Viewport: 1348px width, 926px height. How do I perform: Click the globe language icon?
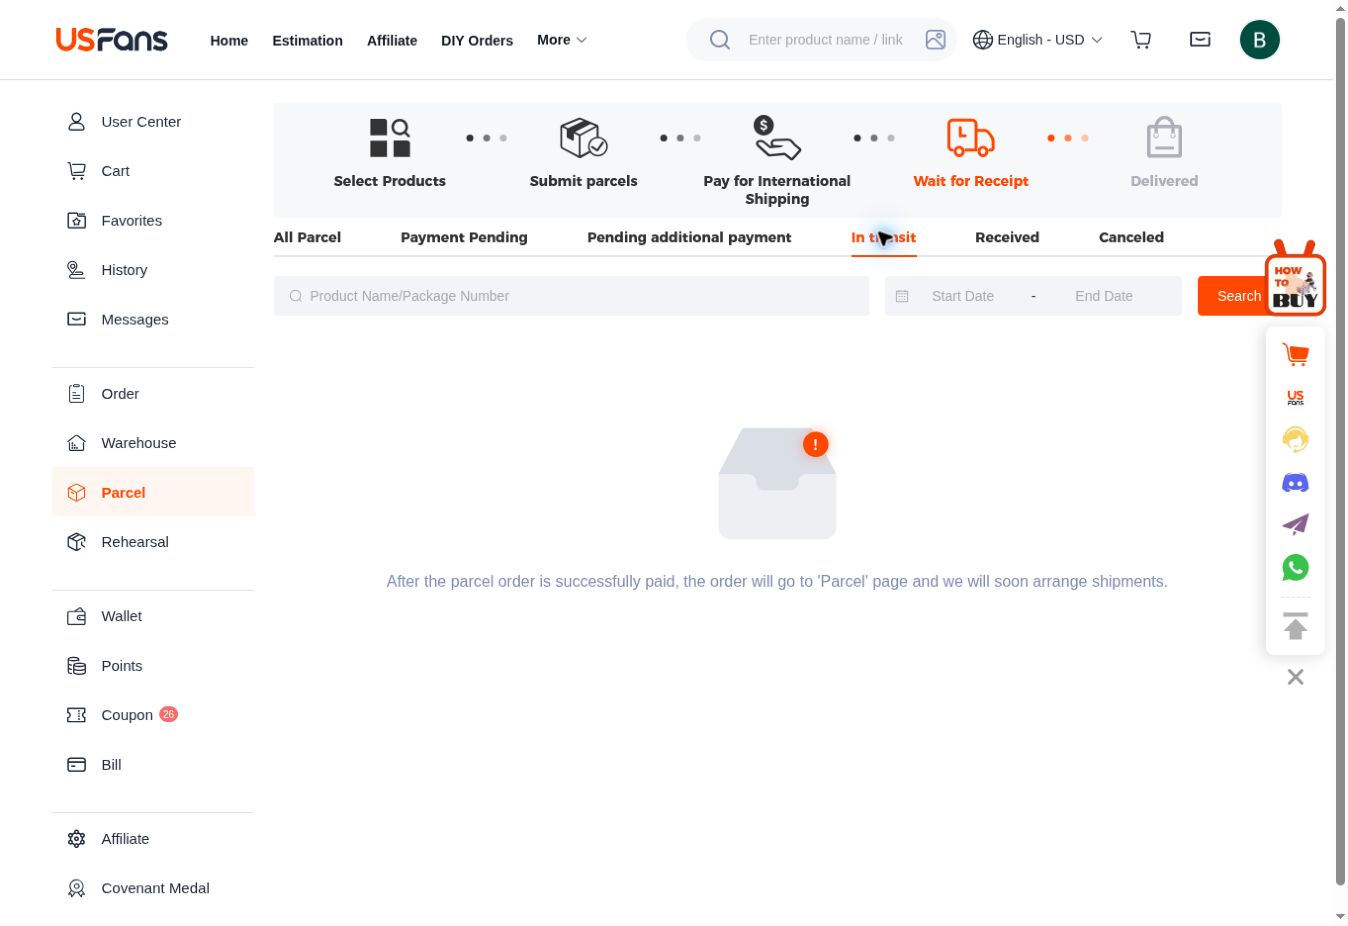pyautogui.click(x=983, y=40)
